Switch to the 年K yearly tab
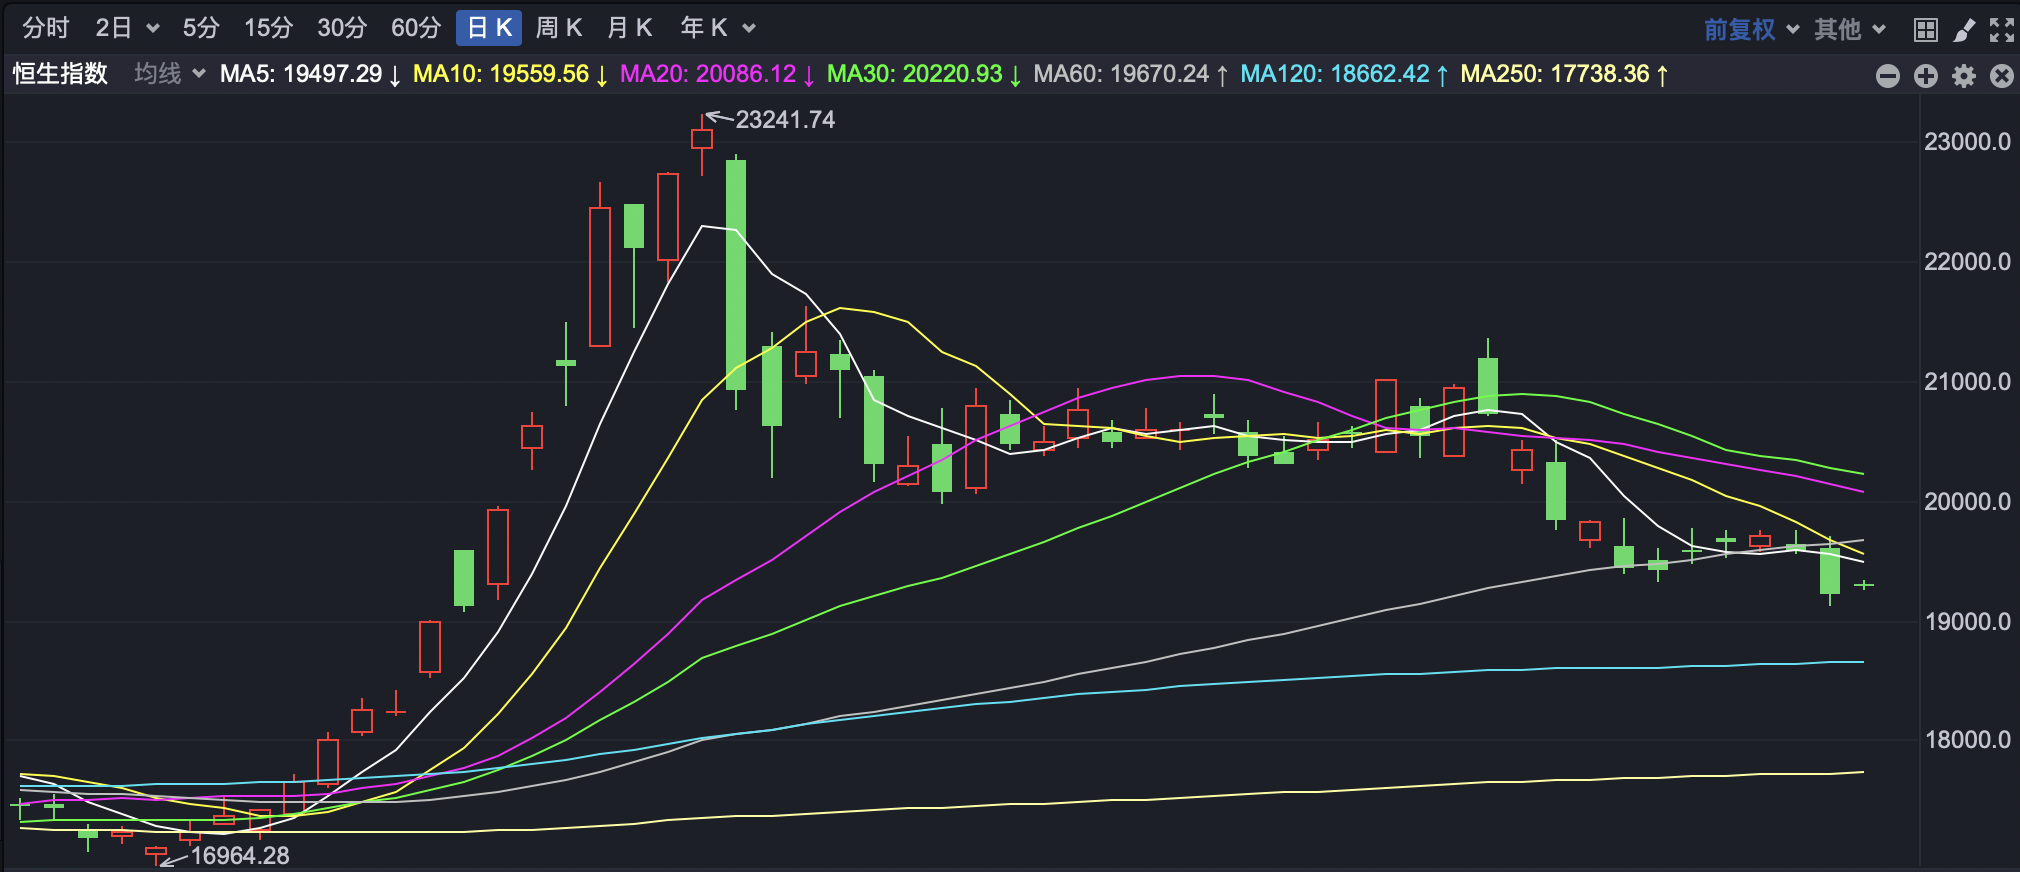 point(704,28)
